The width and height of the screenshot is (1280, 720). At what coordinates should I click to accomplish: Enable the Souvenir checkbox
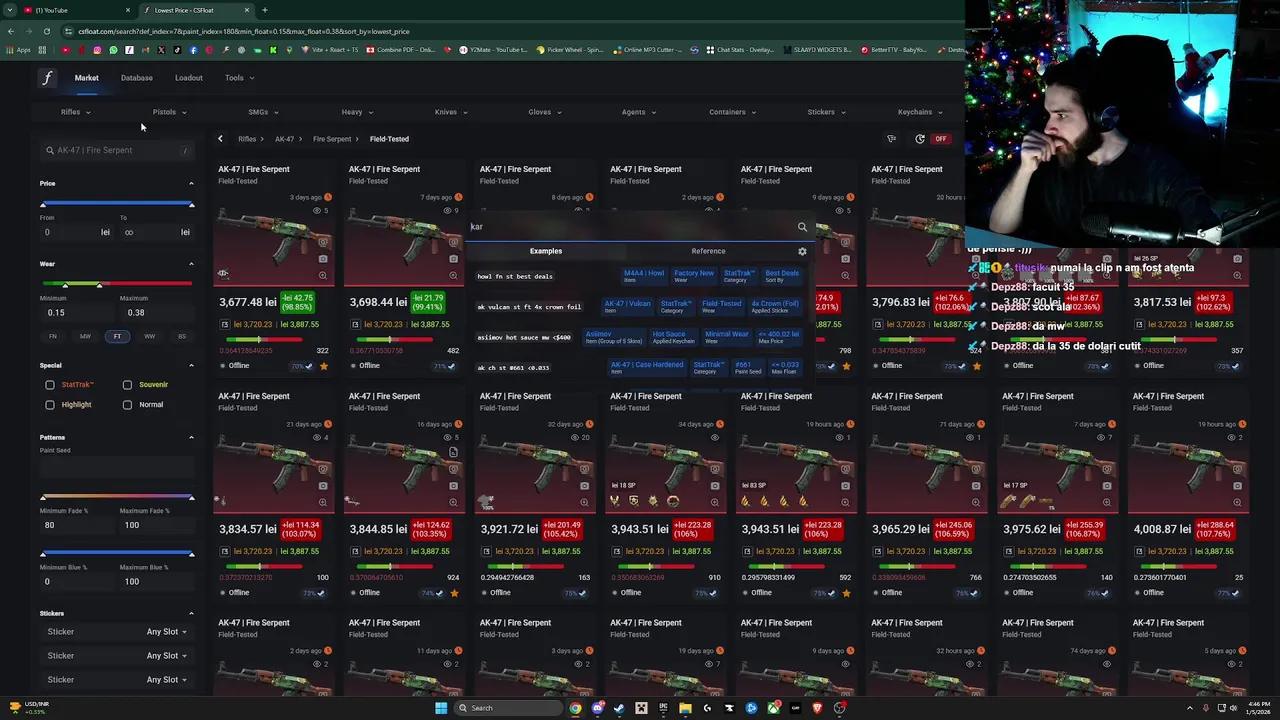coord(127,384)
